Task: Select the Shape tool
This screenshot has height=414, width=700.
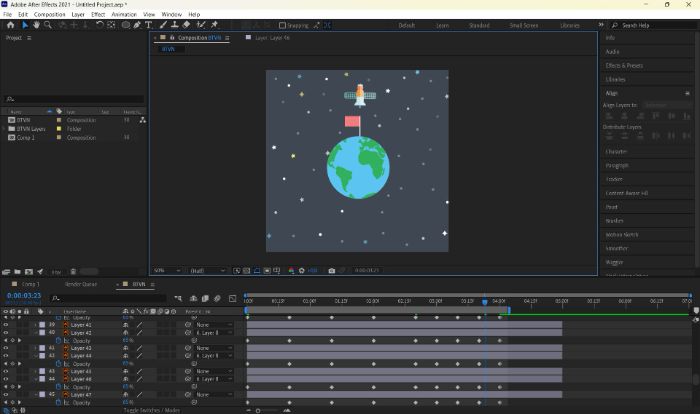Action: [126, 25]
